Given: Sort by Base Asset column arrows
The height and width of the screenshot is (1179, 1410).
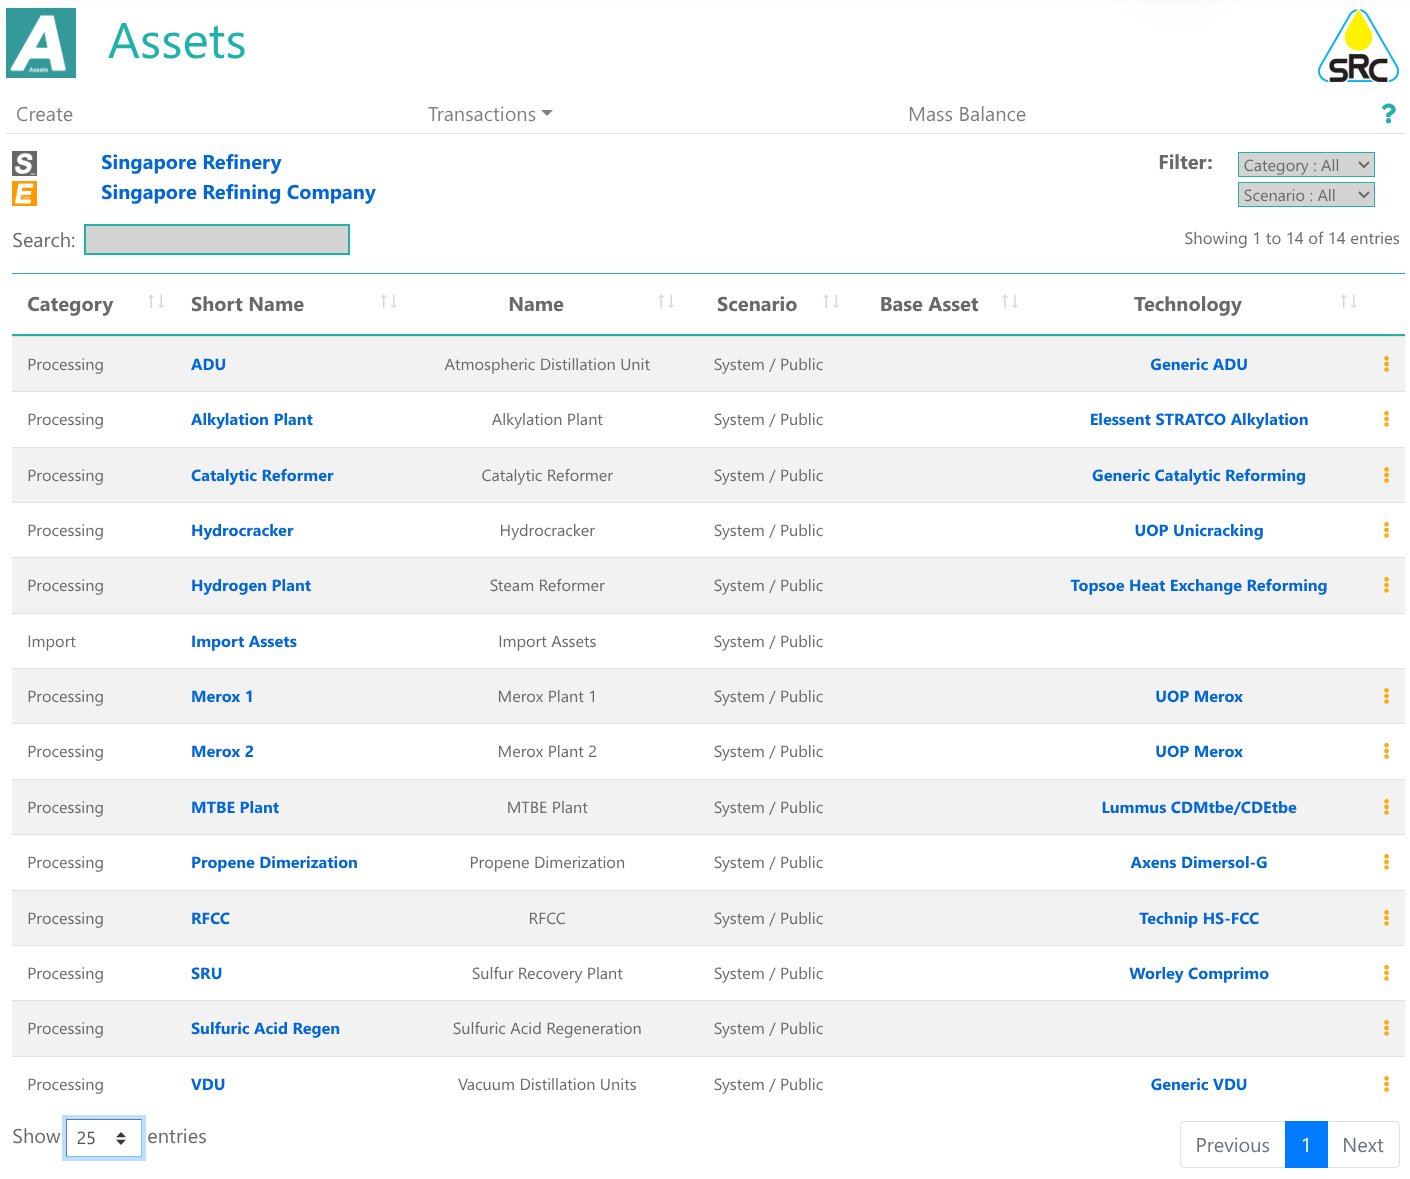Looking at the screenshot, I should [x=1010, y=302].
